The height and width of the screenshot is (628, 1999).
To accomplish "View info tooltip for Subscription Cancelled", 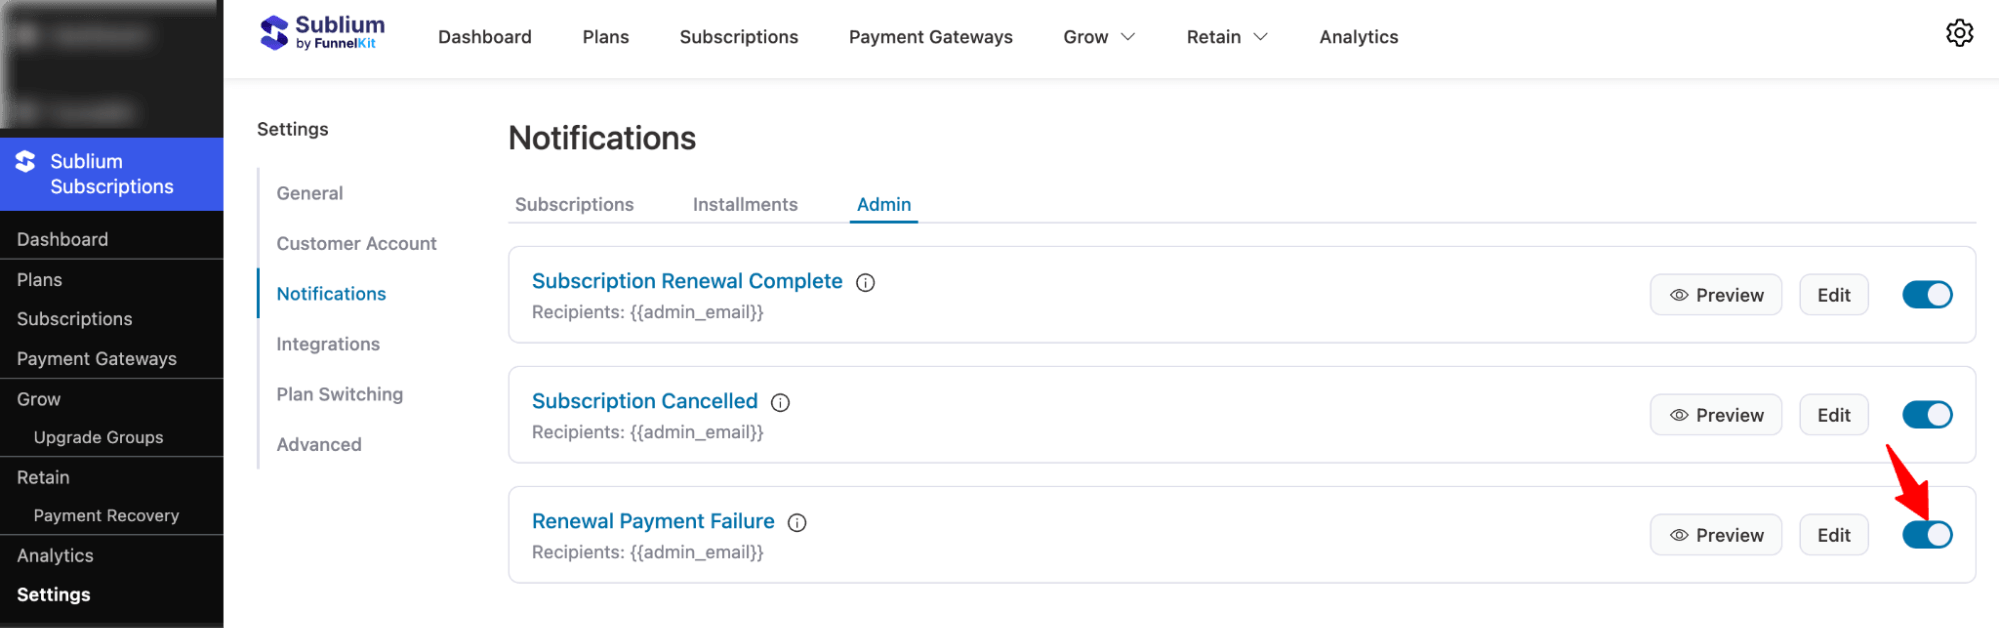I will point(780,402).
